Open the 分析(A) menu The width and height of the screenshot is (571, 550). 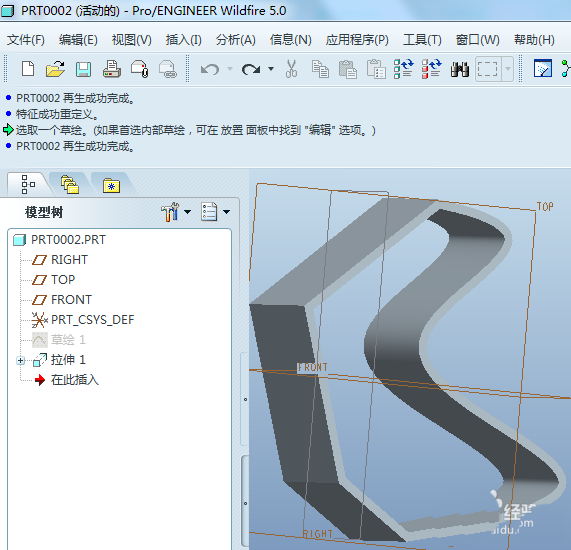pyautogui.click(x=236, y=39)
